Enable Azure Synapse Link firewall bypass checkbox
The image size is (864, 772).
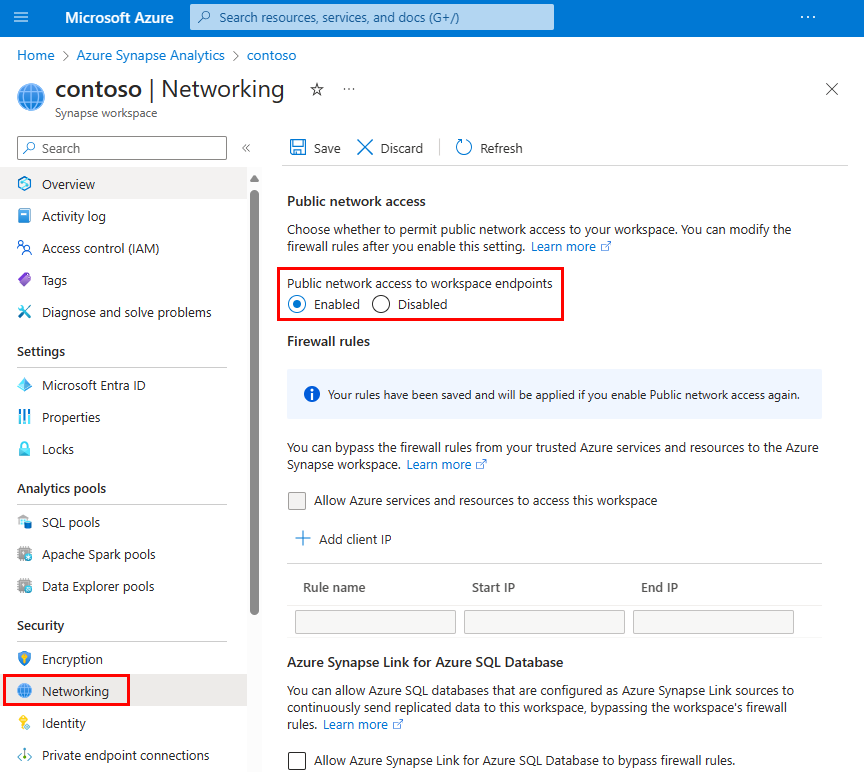click(x=297, y=760)
